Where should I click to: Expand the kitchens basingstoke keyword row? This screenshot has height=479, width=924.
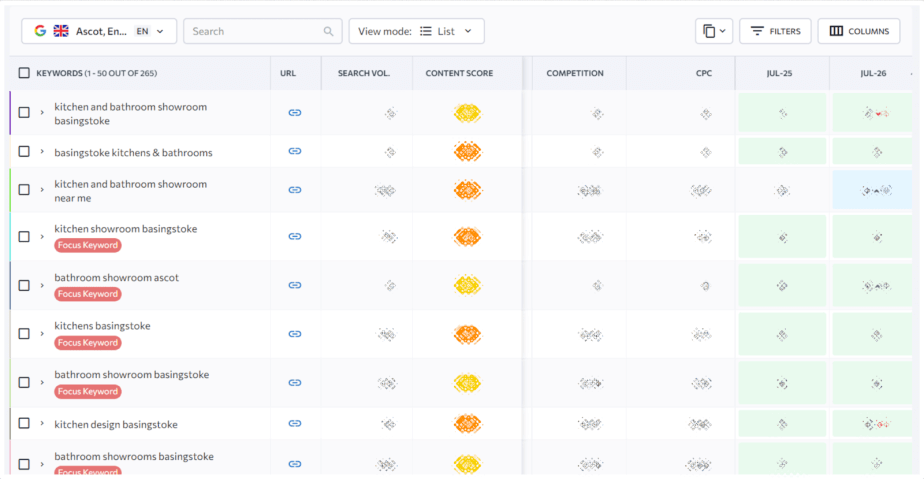tap(42, 334)
